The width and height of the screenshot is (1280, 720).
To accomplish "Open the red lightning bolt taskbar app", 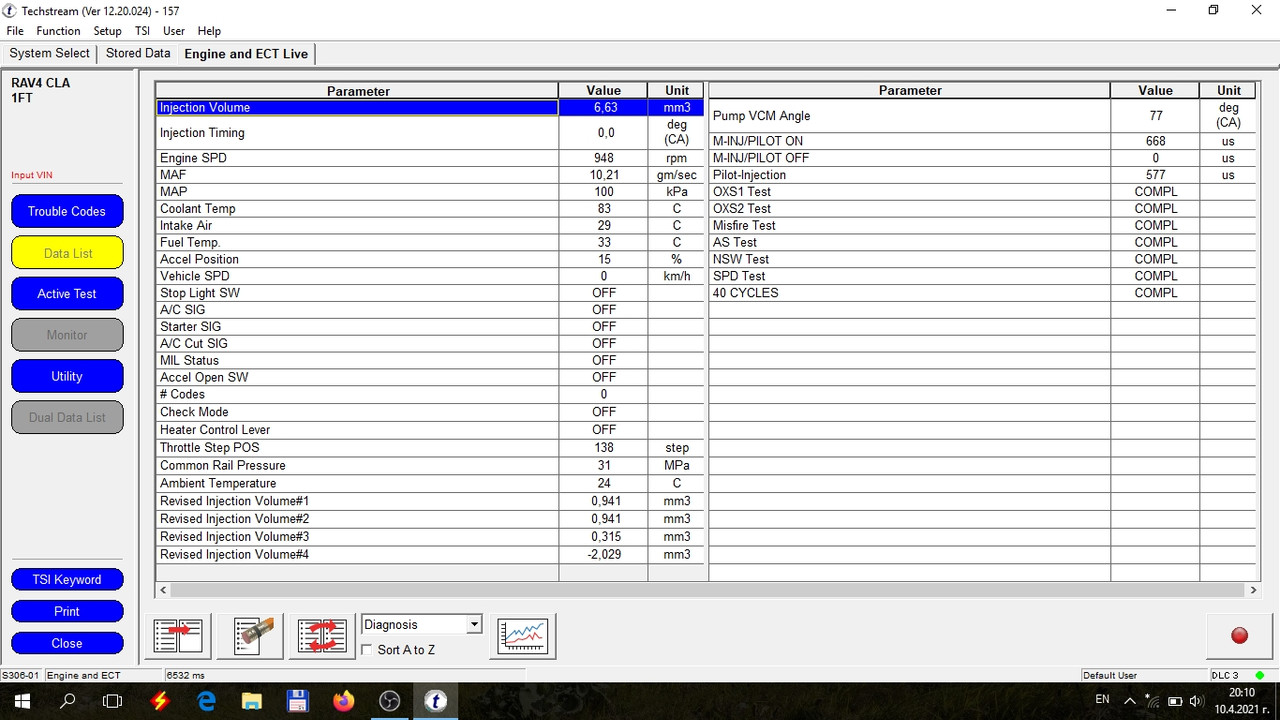I will (x=159, y=701).
